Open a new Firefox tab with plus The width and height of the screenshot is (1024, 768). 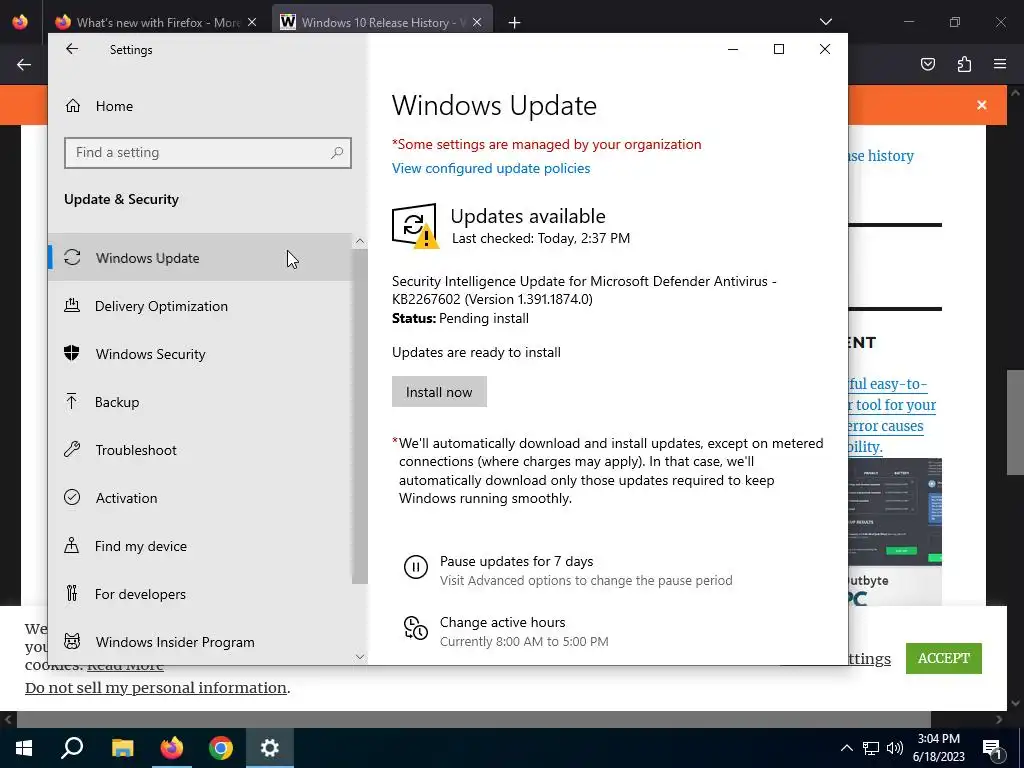point(515,23)
